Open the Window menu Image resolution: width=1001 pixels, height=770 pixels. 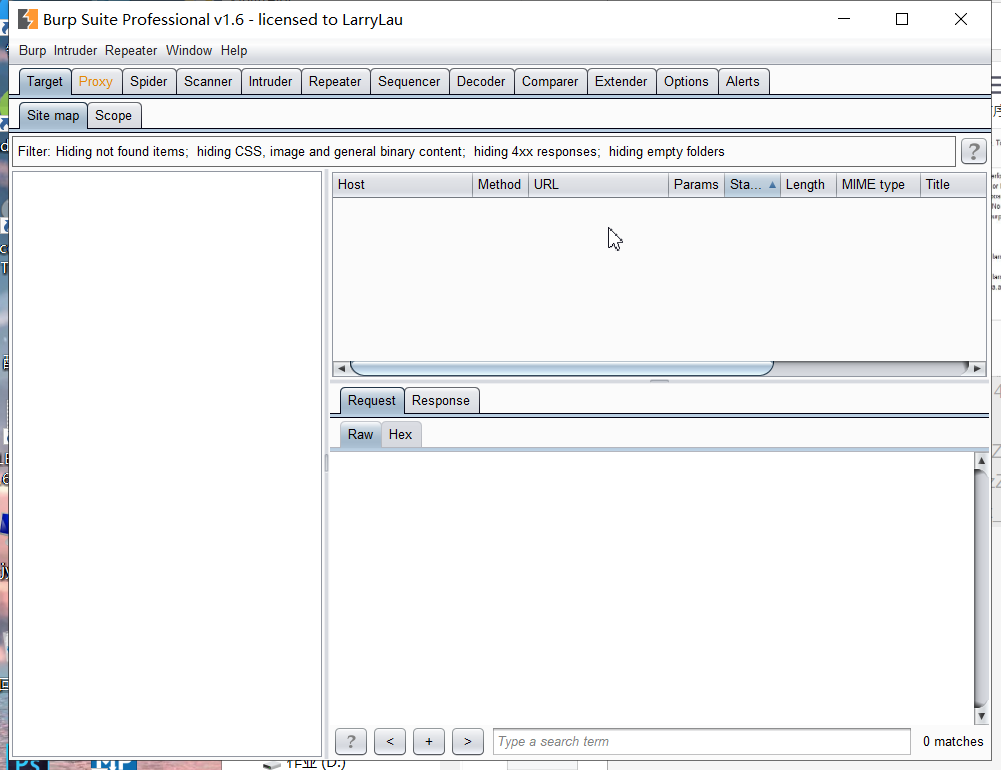point(189,50)
